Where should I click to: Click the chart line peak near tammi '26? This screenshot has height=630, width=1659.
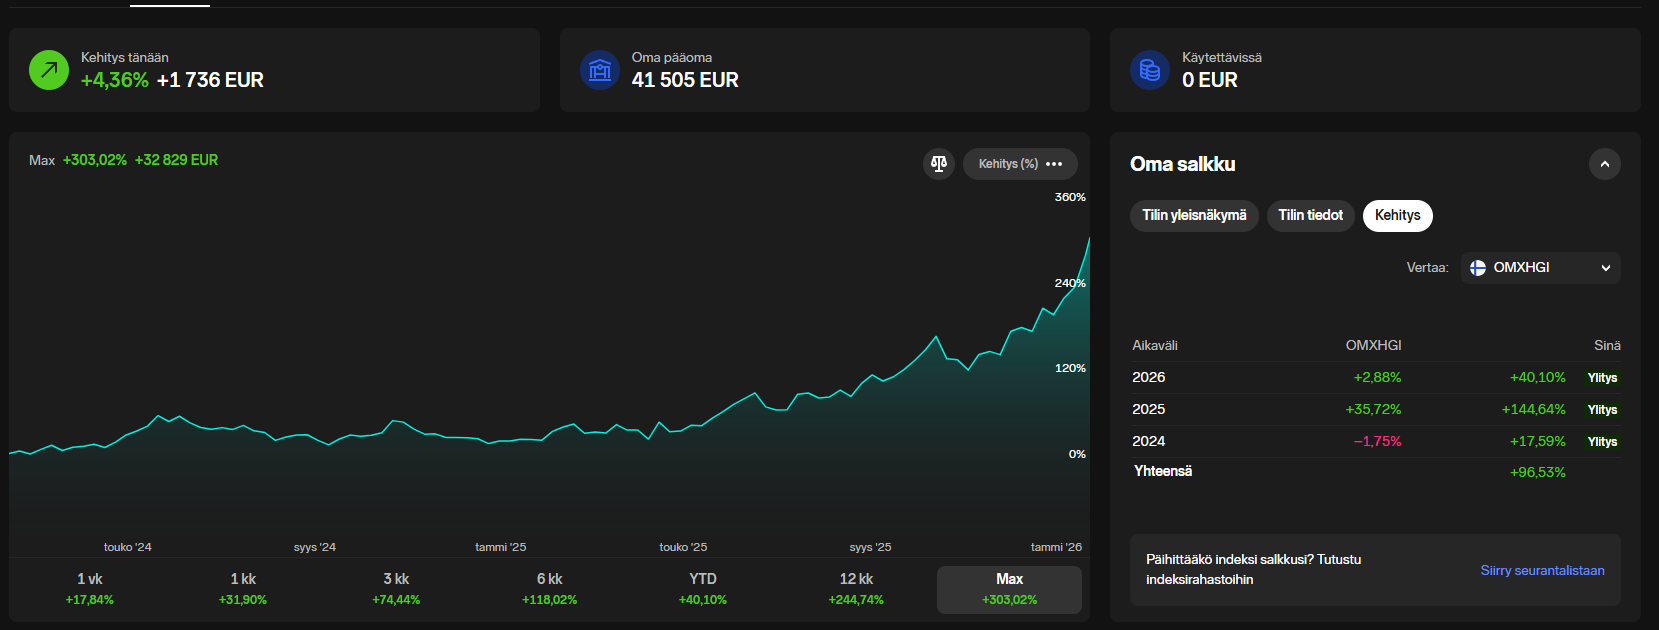(1088, 239)
